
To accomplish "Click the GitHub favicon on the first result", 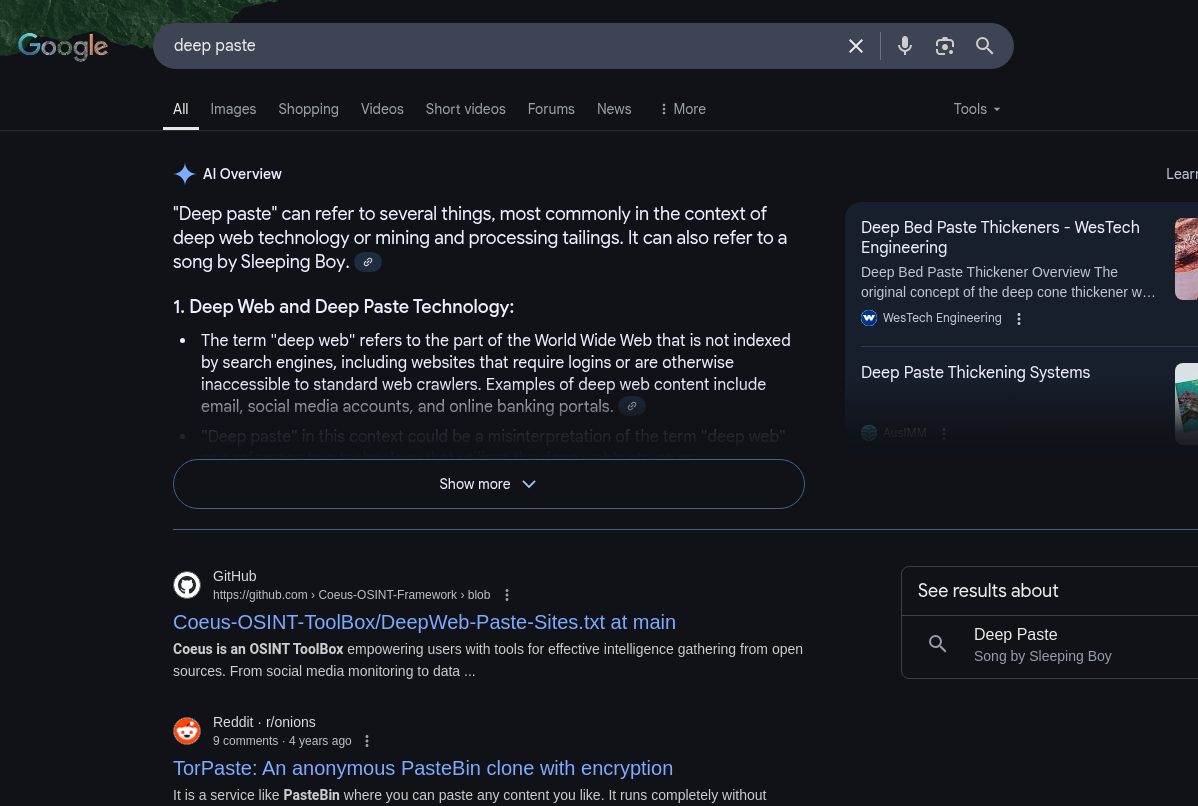I will point(187,585).
